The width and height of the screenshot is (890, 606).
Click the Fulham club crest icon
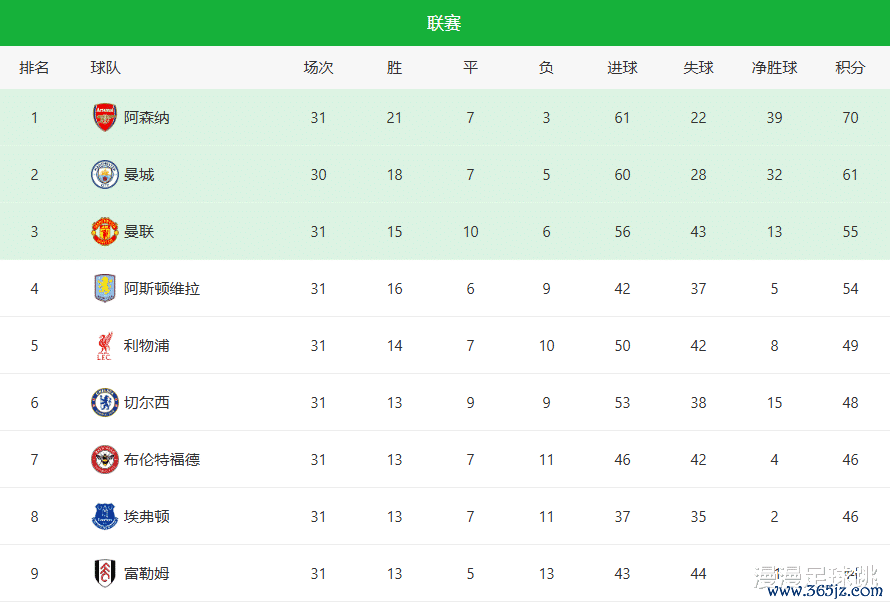click(x=104, y=574)
